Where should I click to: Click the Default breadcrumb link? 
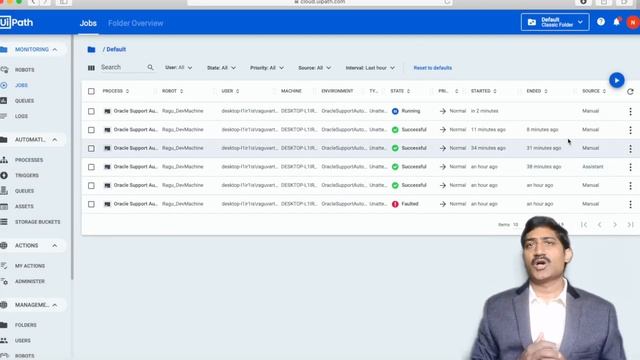click(x=116, y=49)
